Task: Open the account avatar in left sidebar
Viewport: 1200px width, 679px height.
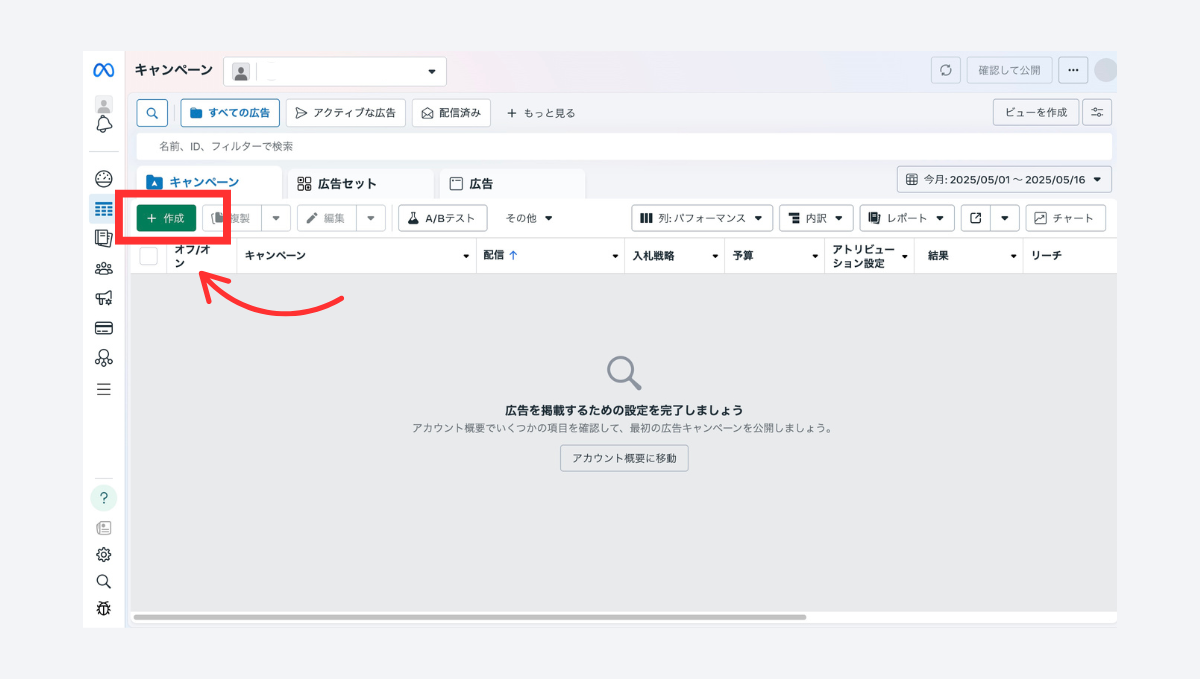Action: point(104,104)
